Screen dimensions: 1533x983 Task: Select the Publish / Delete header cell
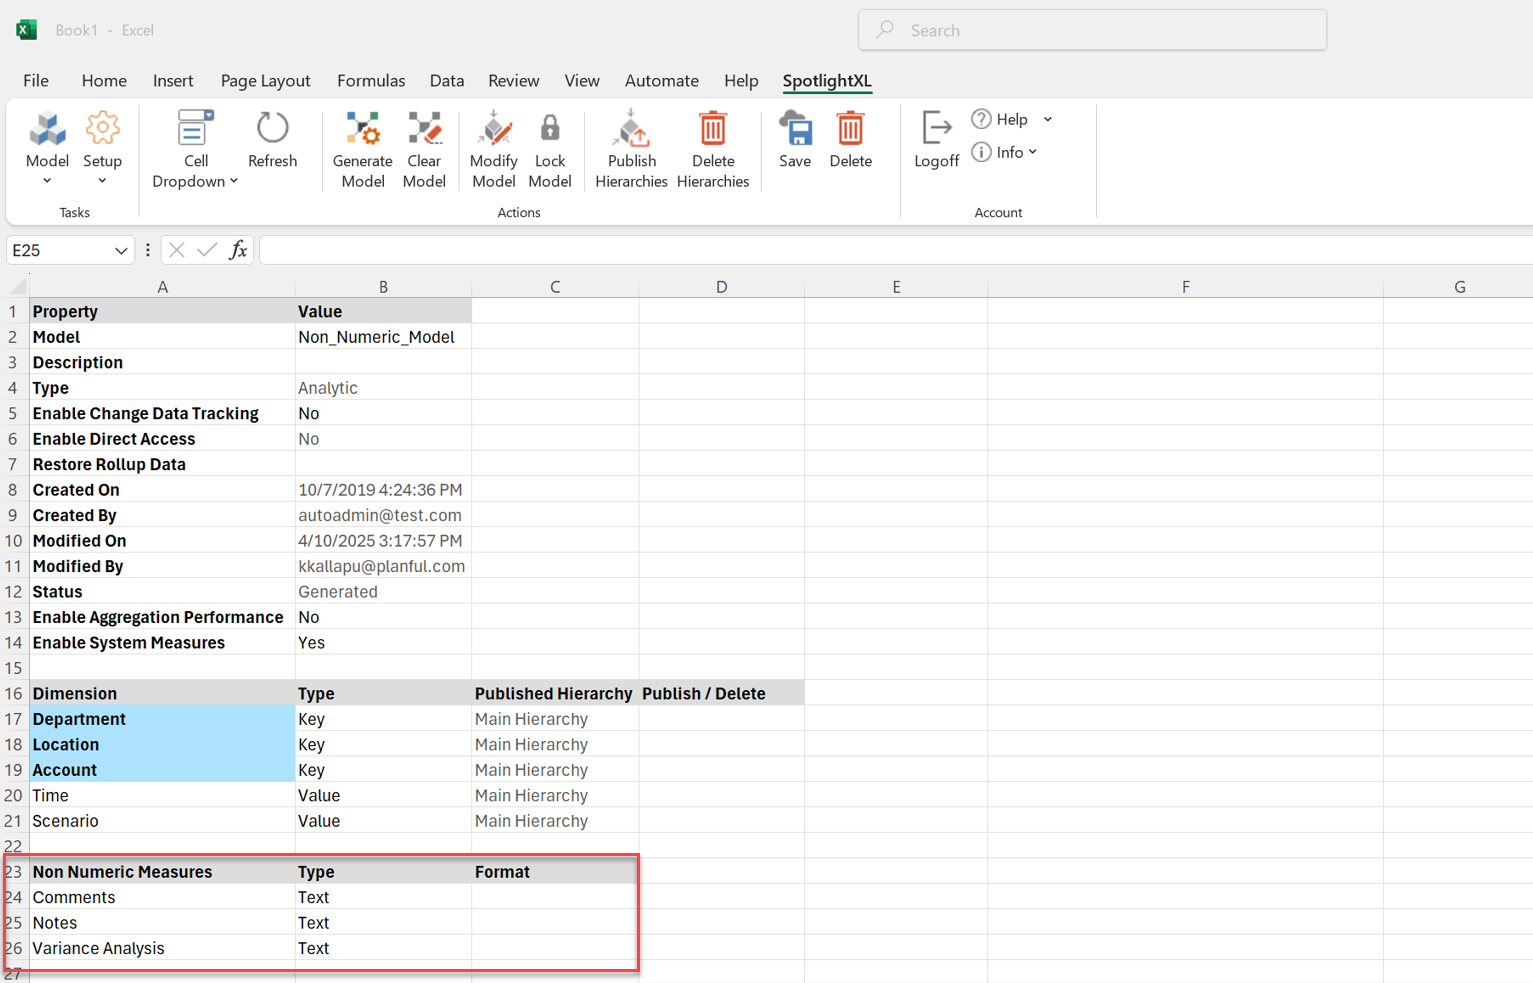coord(721,694)
